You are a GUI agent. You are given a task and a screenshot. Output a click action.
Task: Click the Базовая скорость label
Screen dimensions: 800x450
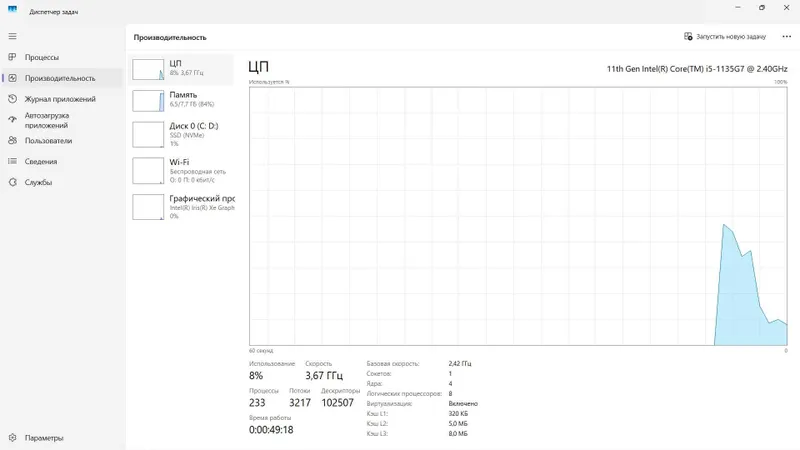tap(393, 364)
